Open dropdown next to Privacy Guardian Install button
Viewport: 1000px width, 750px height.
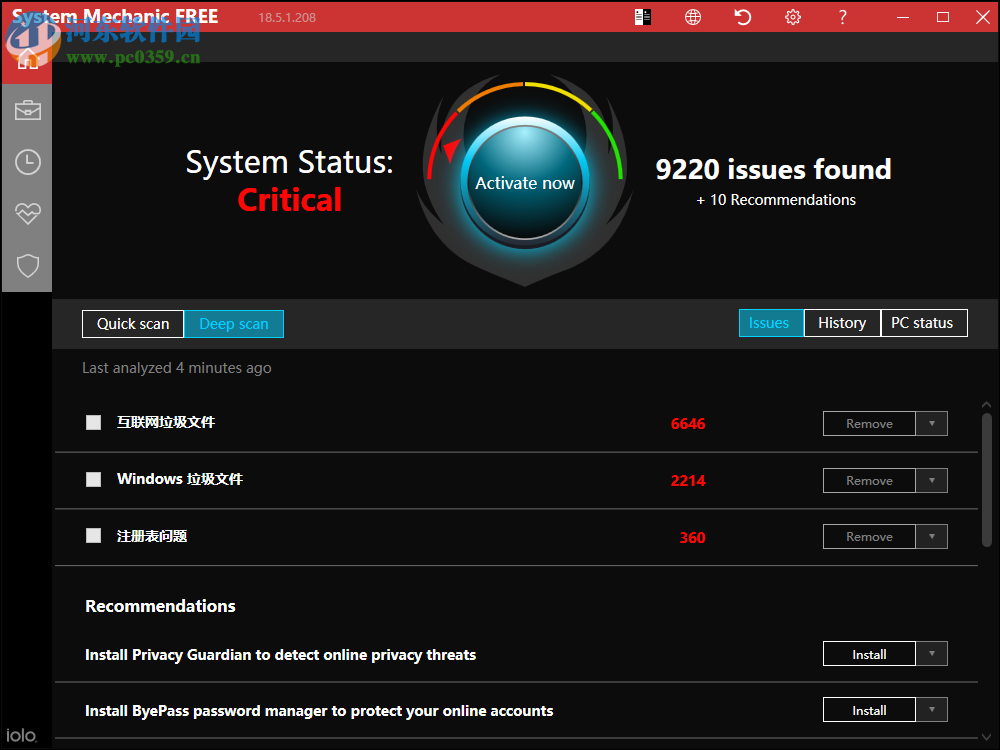(932, 653)
